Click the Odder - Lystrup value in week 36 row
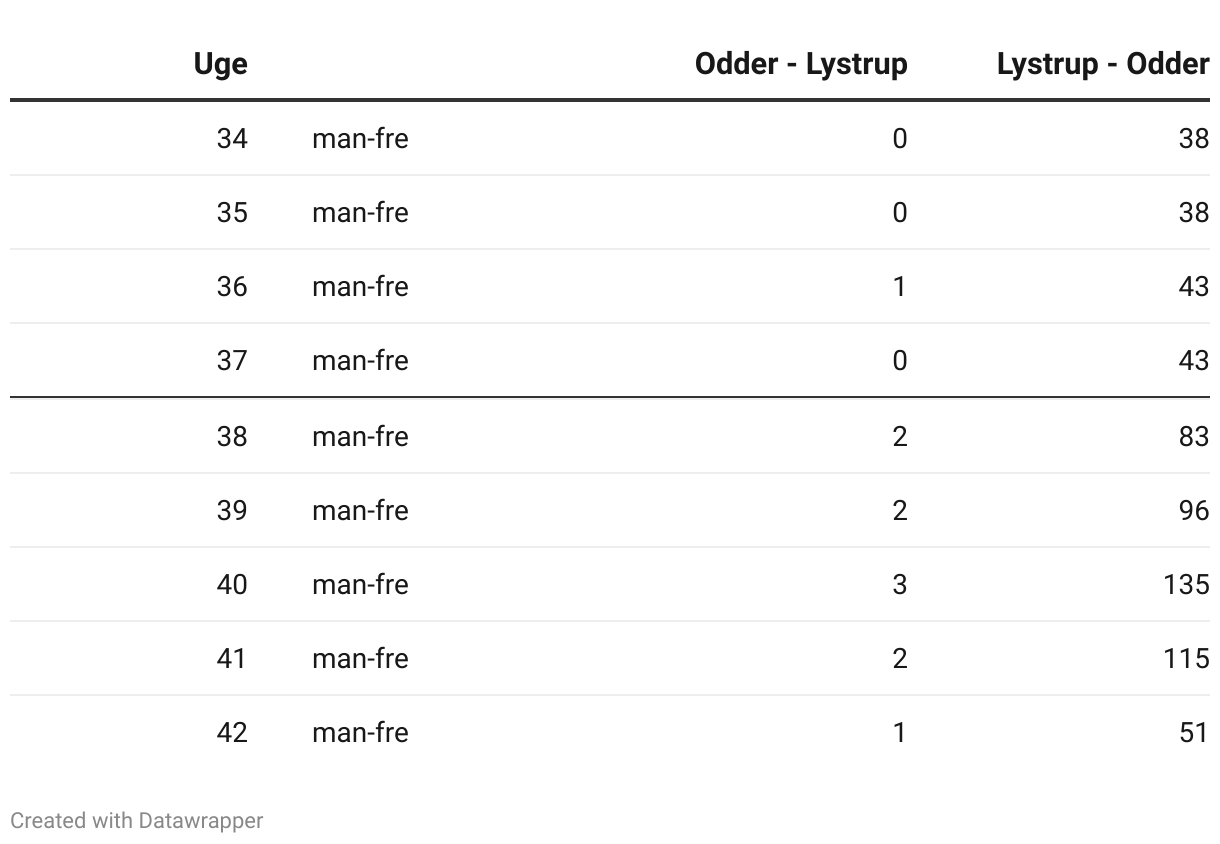This screenshot has height=844, width=1220. [x=899, y=286]
